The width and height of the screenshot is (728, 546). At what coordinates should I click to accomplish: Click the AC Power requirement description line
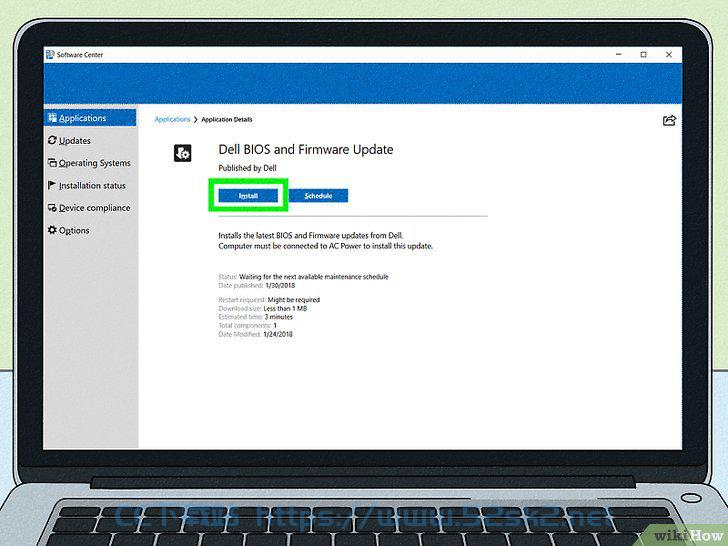pos(325,246)
